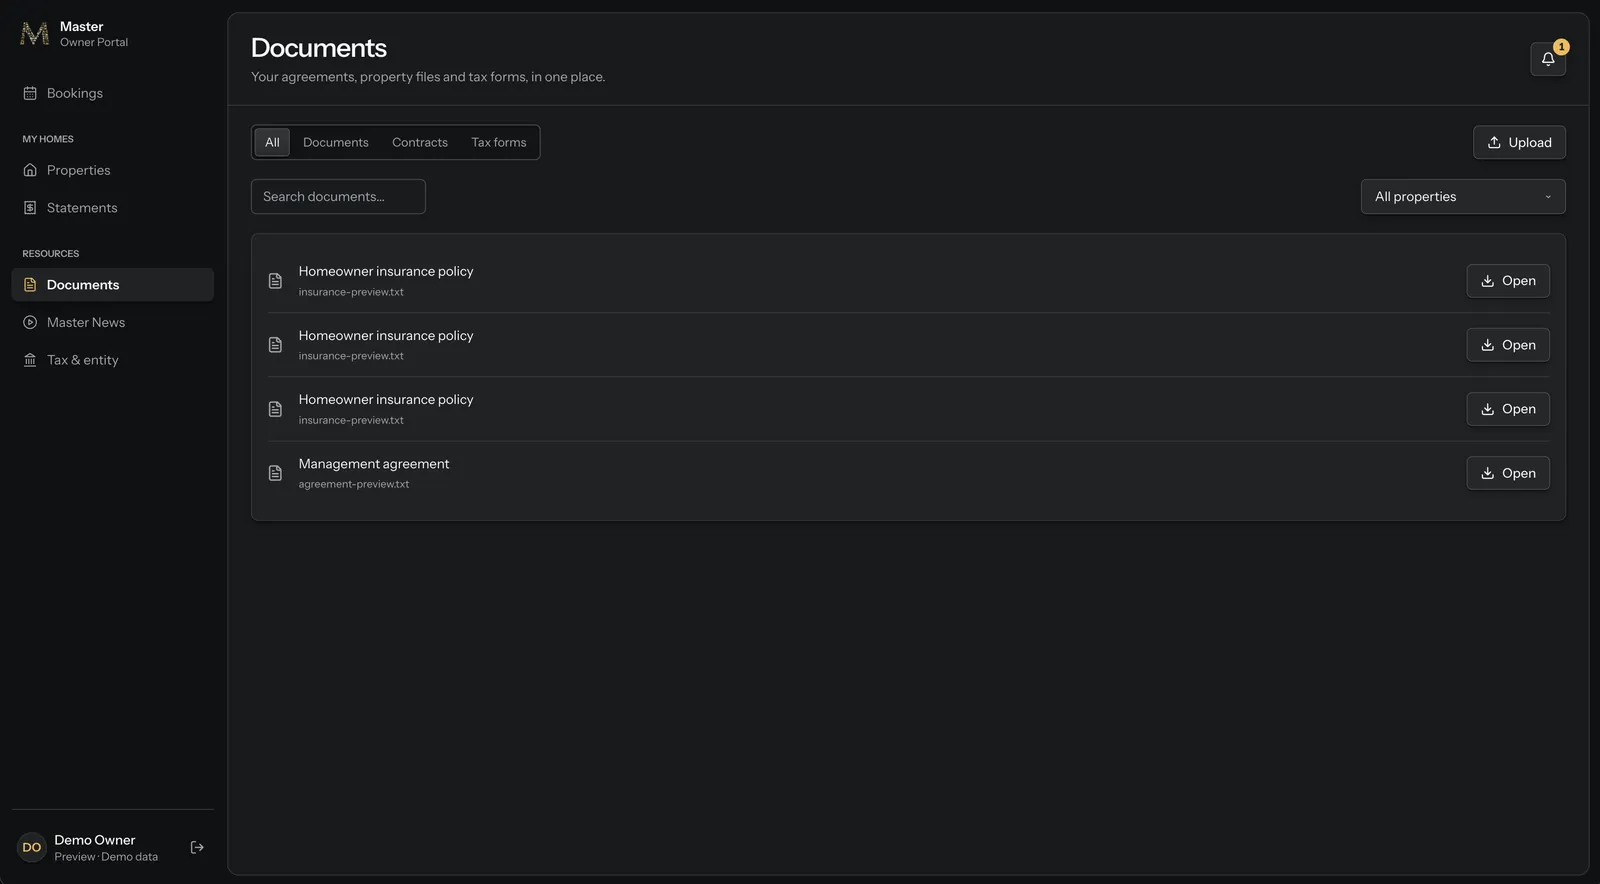Open Bookings in the sidebar

[x=112, y=93]
